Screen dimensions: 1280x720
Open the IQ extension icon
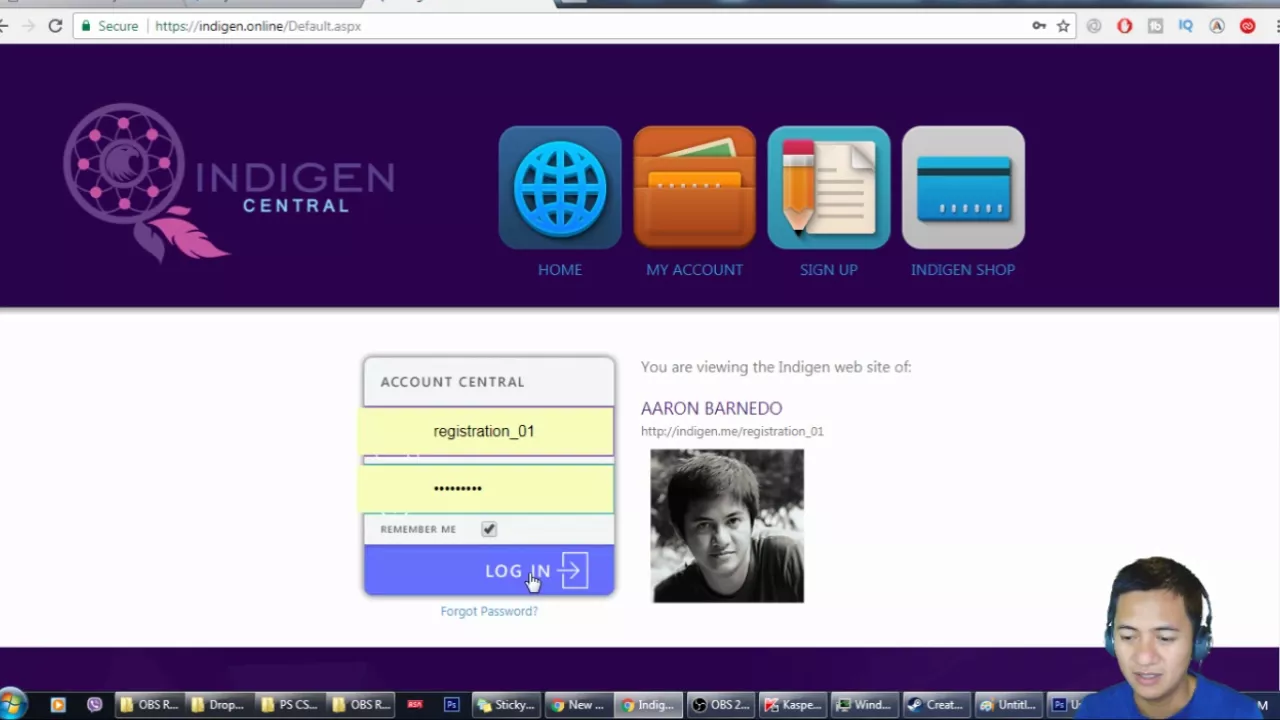pos(1186,26)
